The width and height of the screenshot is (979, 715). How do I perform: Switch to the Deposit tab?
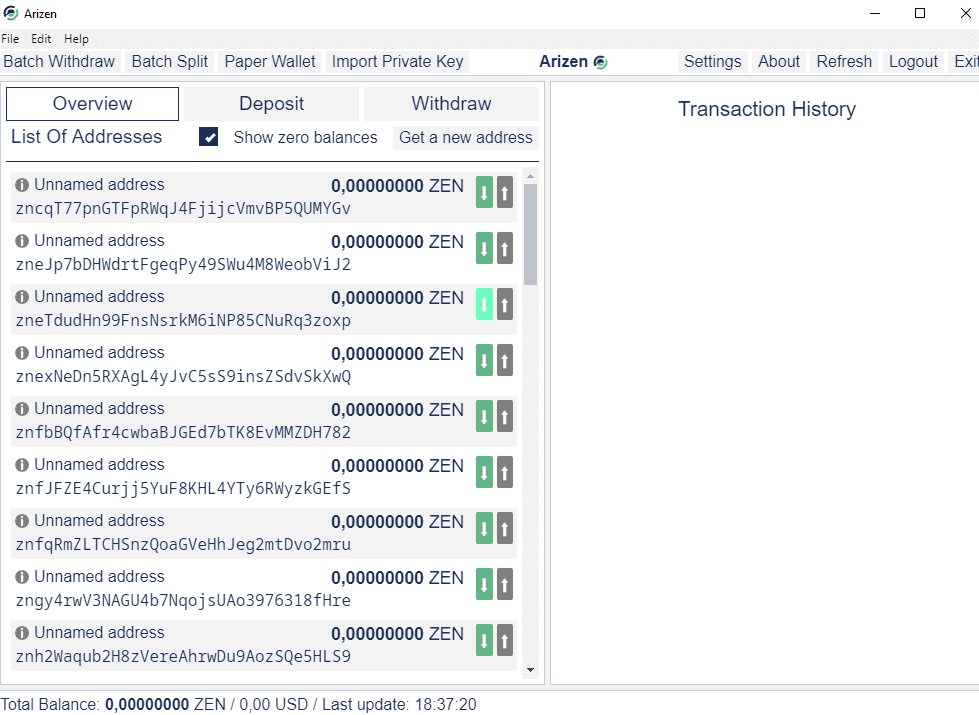point(272,104)
